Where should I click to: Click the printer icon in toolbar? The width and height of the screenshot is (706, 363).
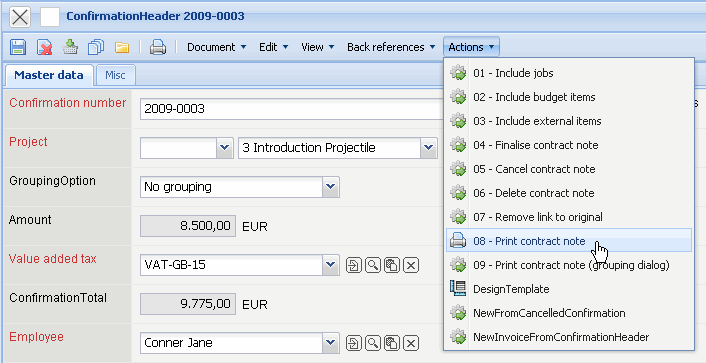[x=158, y=47]
